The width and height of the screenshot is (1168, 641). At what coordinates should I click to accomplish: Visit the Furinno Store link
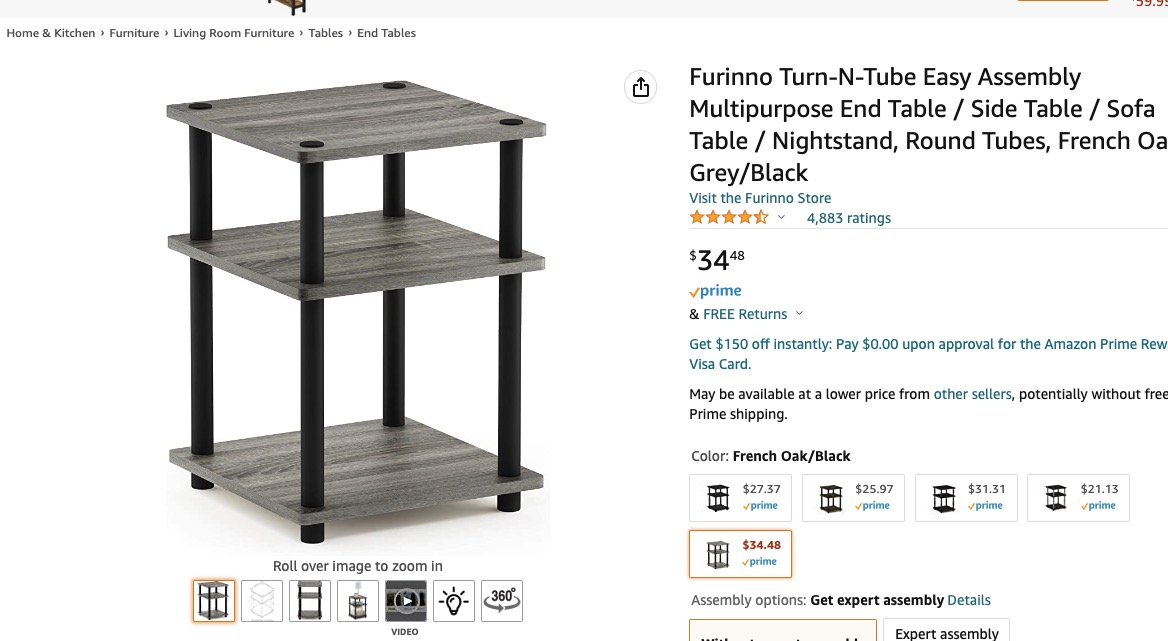point(760,198)
